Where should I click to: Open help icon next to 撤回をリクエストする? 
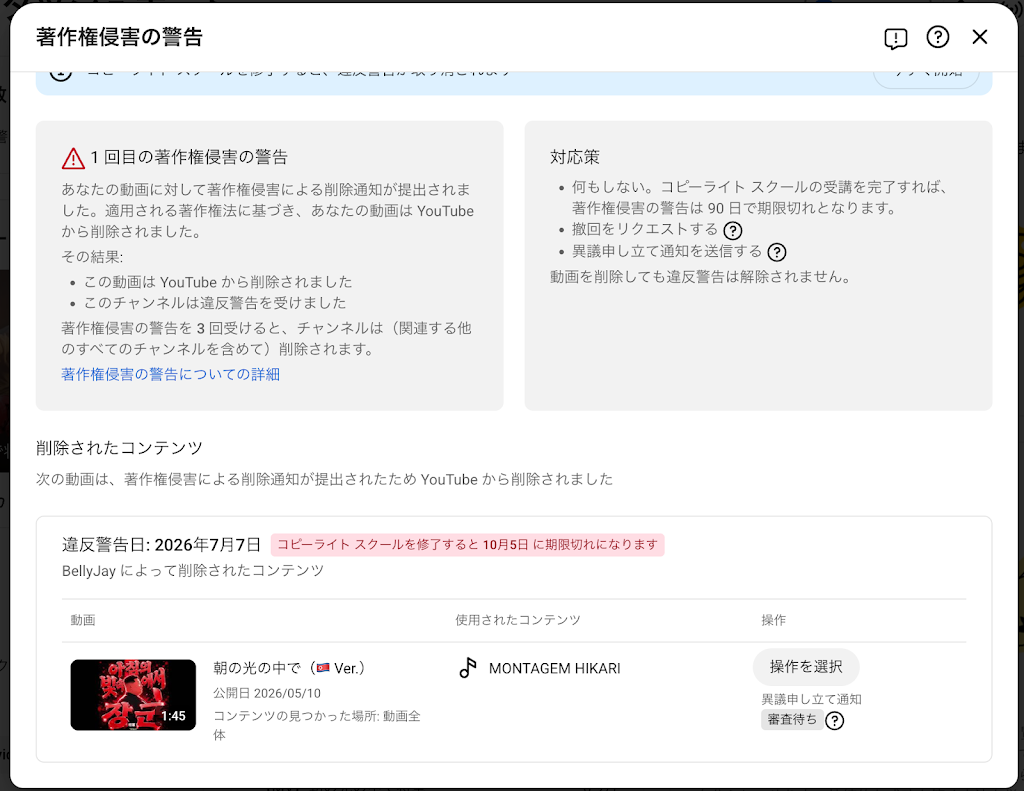click(x=733, y=231)
